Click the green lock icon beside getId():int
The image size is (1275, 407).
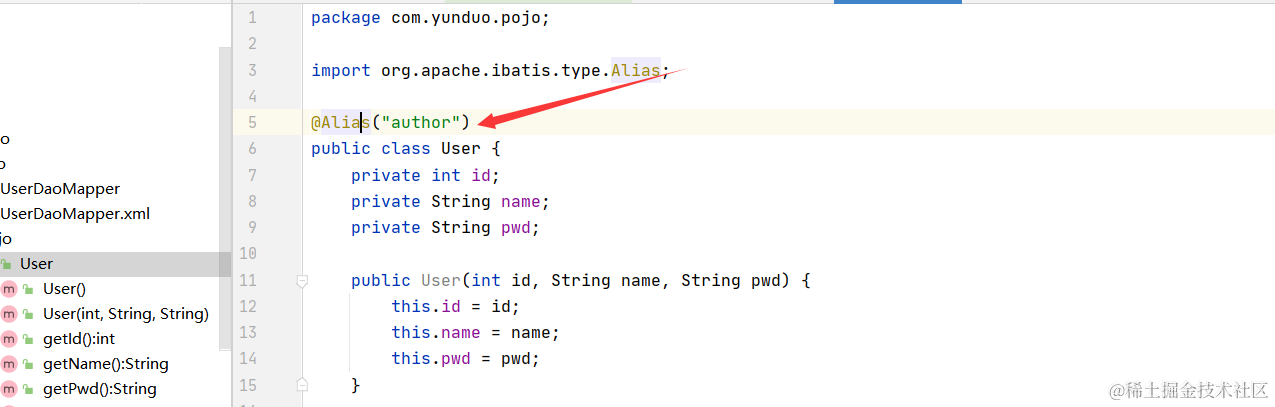coord(28,339)
